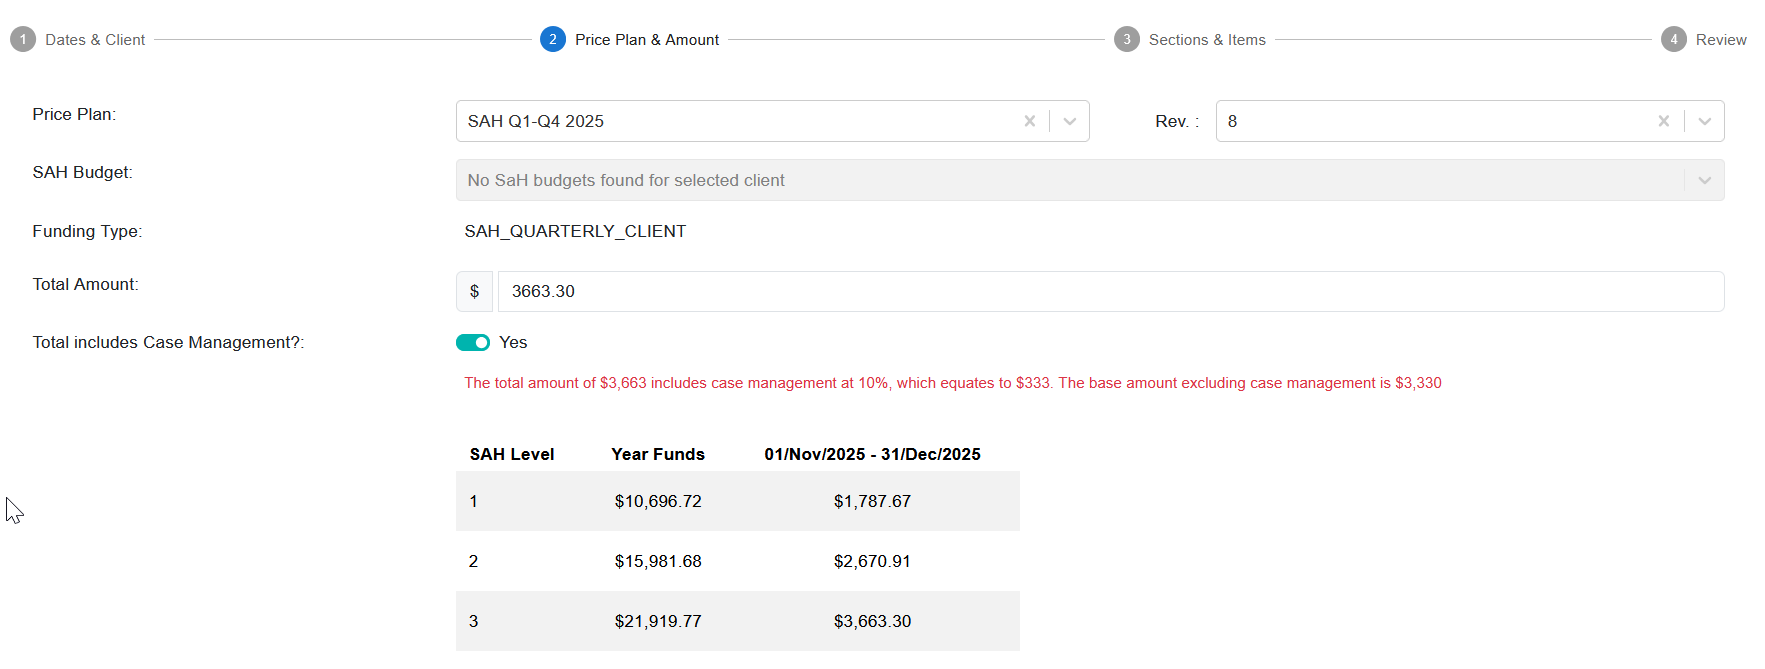Click step 2 circle icon
The image size is (1765, 669).
[x=552, y=39]
